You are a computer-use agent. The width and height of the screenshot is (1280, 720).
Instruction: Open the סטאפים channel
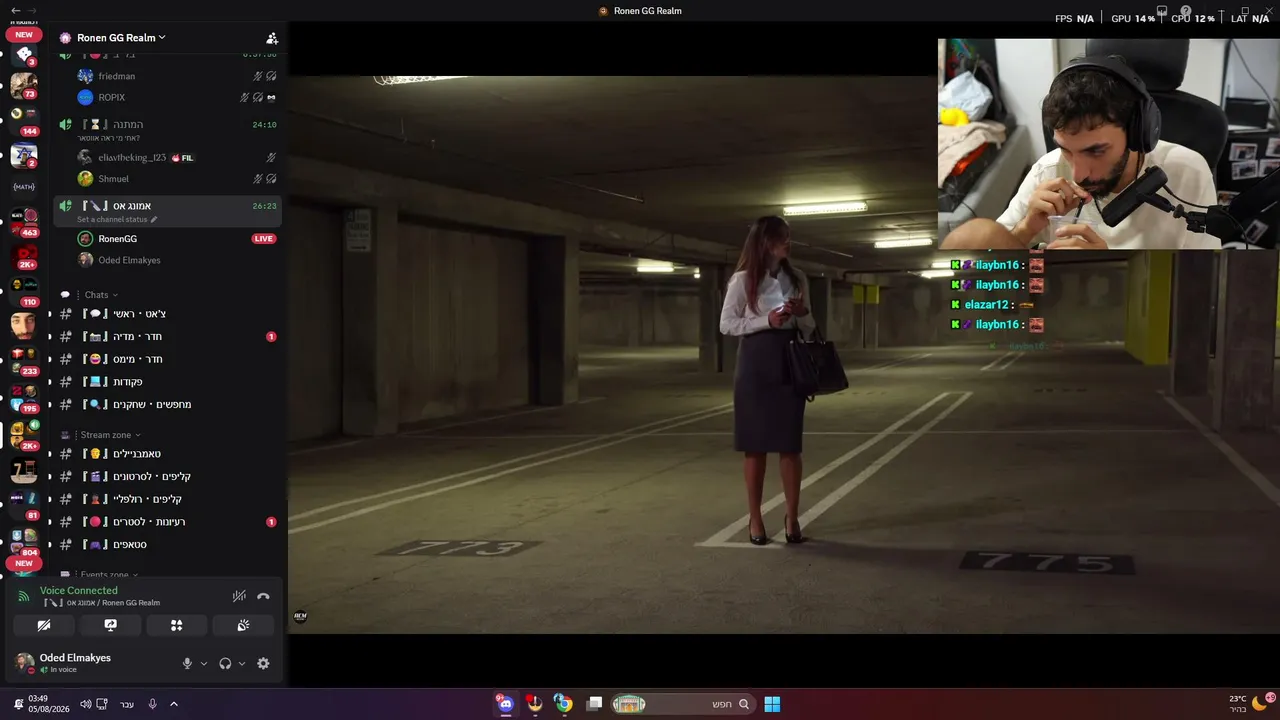[x=167, y=545]
